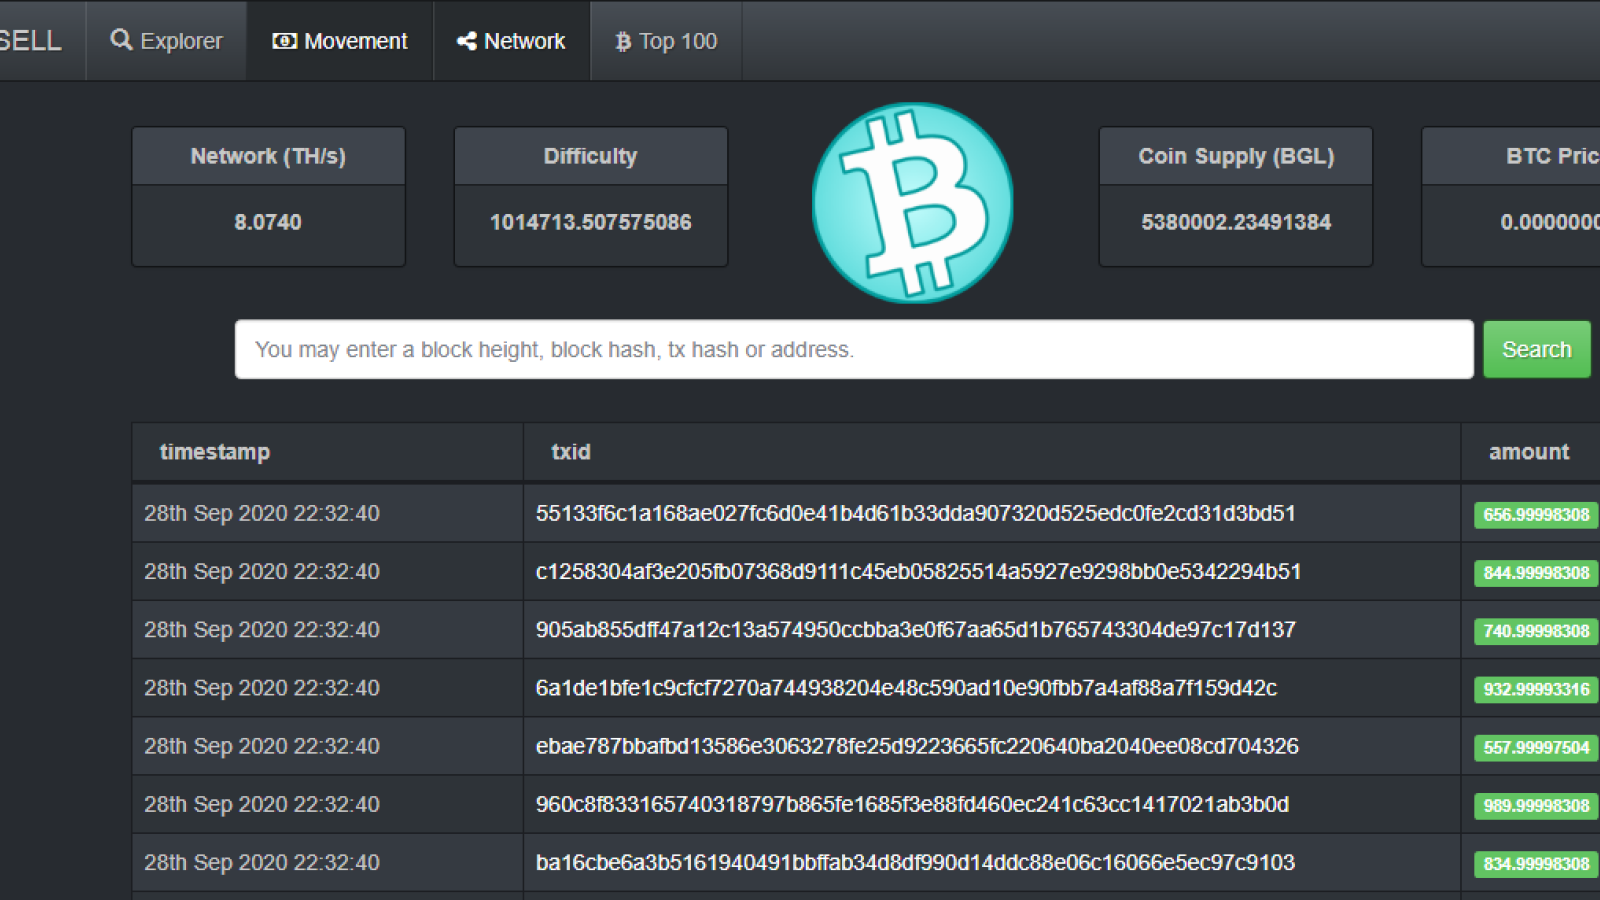The height and width of the screenshot is (900, 1600).
Task: Open transaction 6a1de1bfe1c9cfcf...
Action: point(906,688)
